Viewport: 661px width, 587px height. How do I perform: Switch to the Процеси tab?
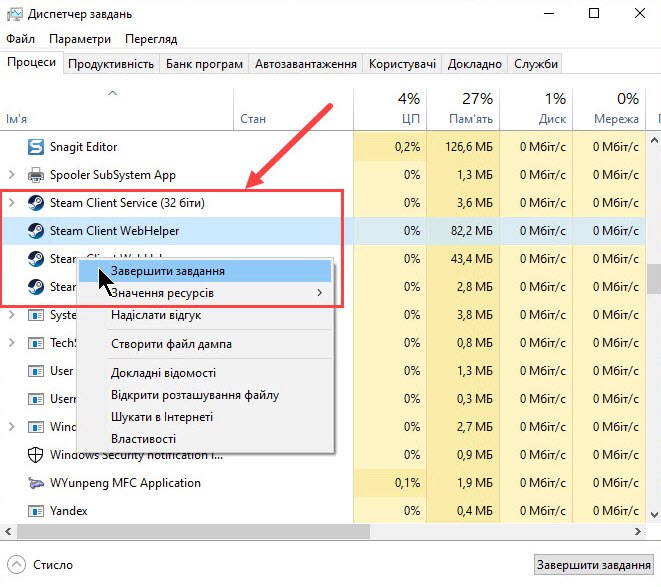(32, 62)
